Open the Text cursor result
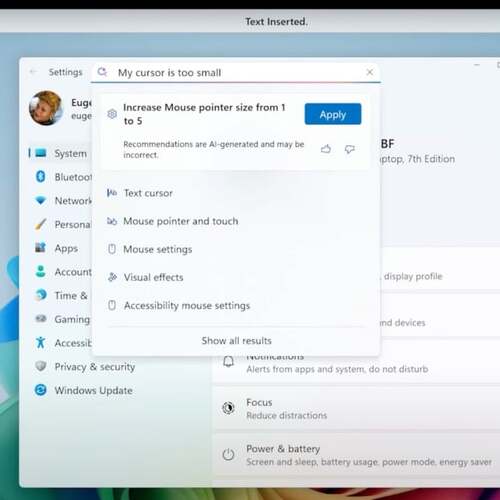500x500 pixels. (236, 193)
